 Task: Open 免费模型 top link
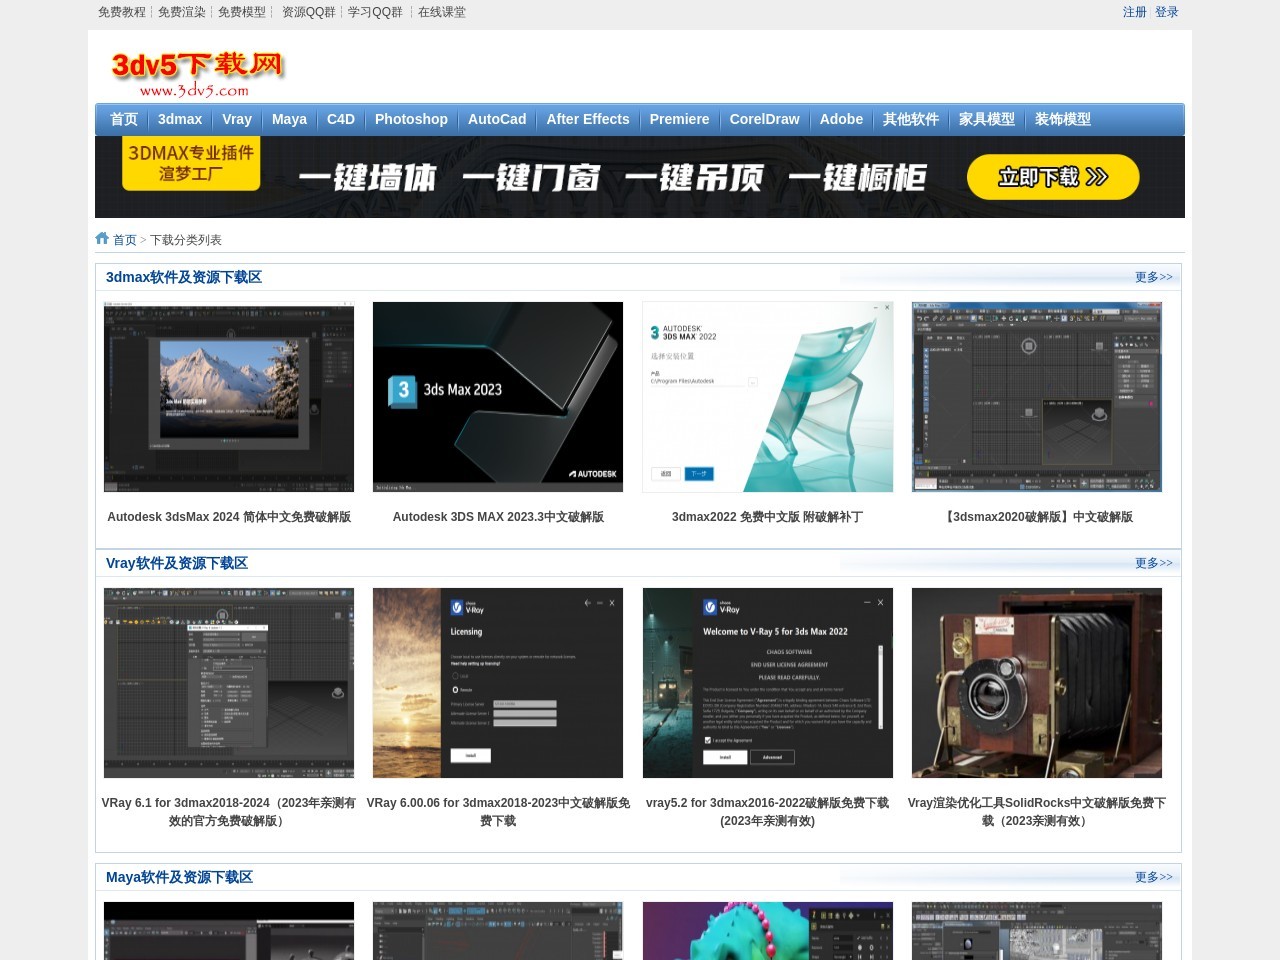coord(242,12)
